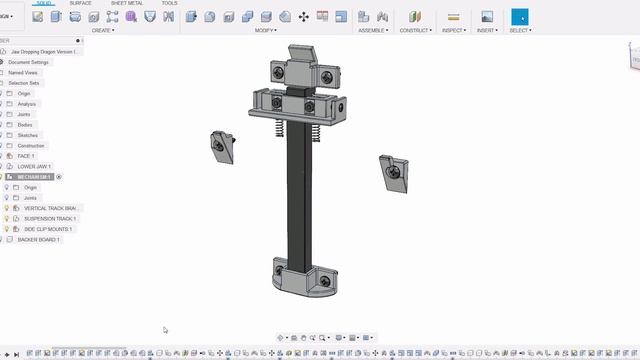Collapse the browser panel using the dot button

coord(78,41)
